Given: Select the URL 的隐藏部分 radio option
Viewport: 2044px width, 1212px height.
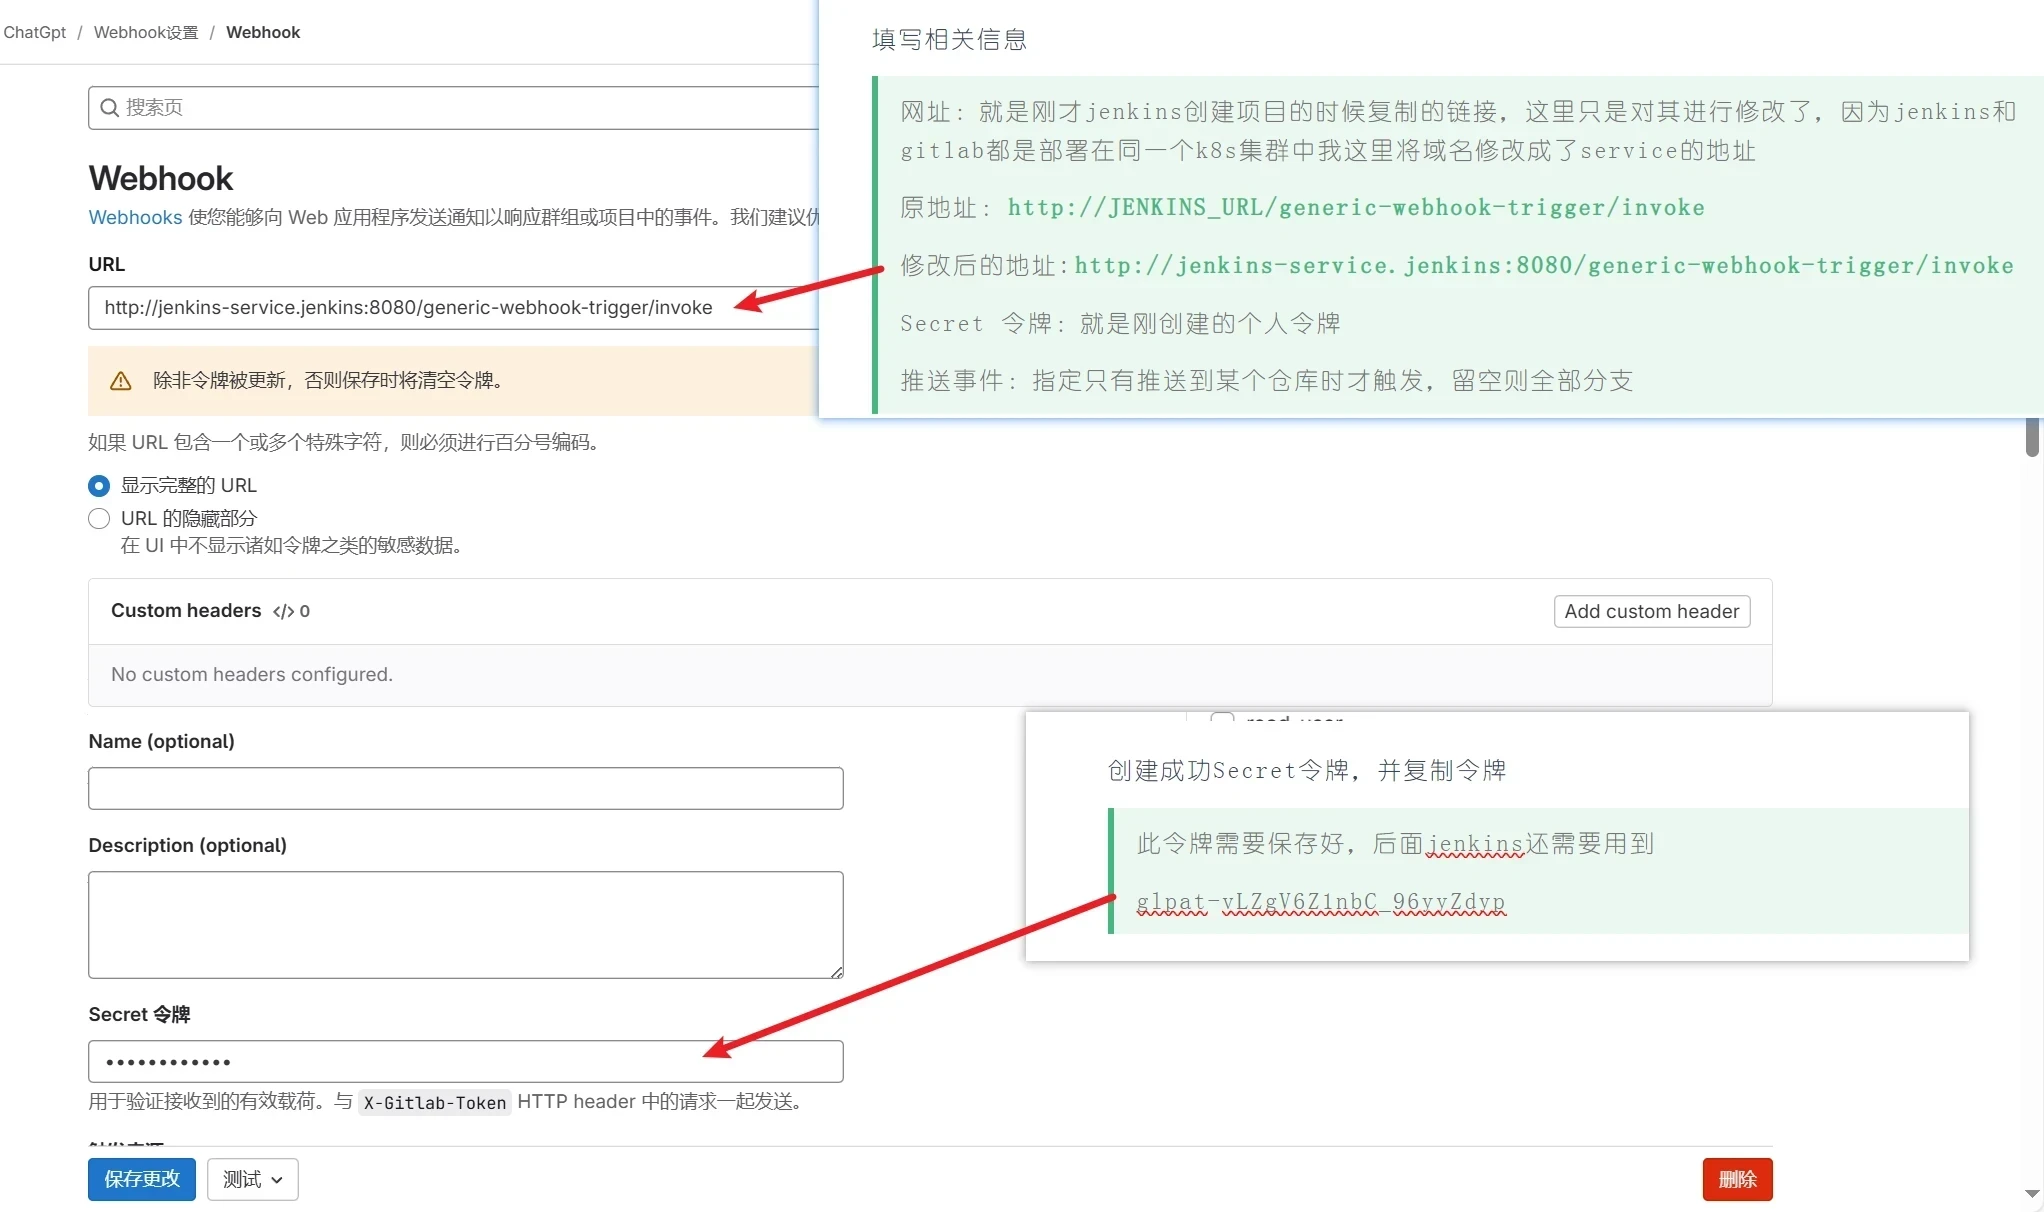Looking at the screenshot, I should point(99,519).
